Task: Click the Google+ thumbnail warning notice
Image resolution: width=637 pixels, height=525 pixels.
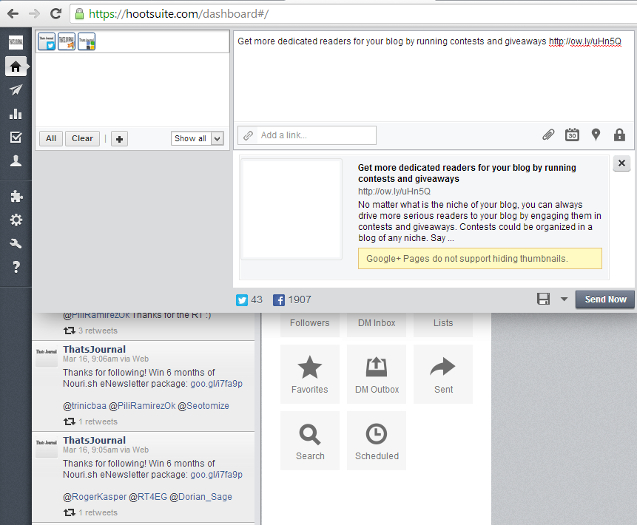Action: pyautogui.click(x=480, y=259)
